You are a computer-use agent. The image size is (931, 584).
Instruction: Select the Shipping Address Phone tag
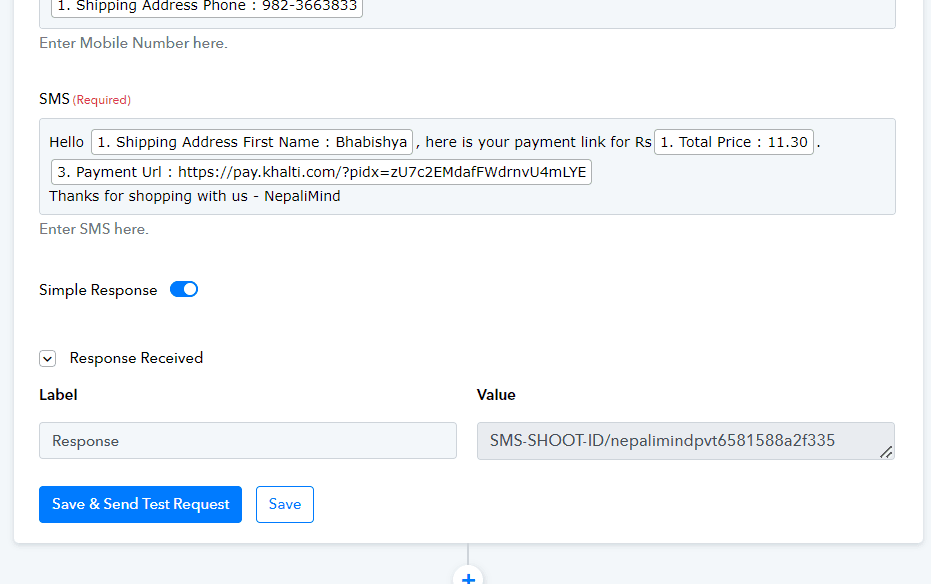pyautogui.click(x=207, y=7)
